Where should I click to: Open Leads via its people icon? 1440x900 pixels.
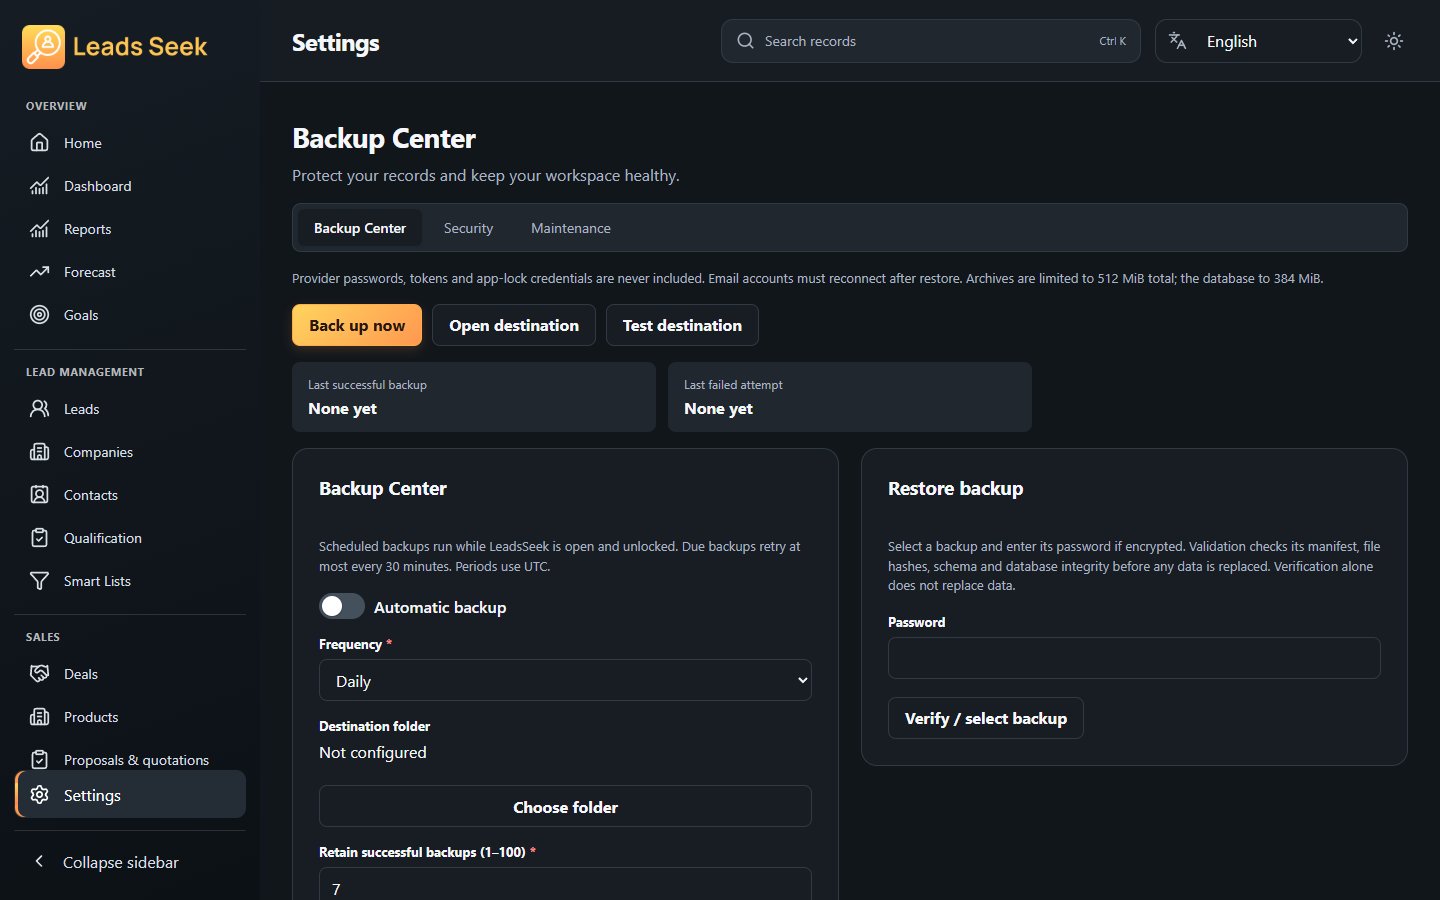click(x=39, y=409)
